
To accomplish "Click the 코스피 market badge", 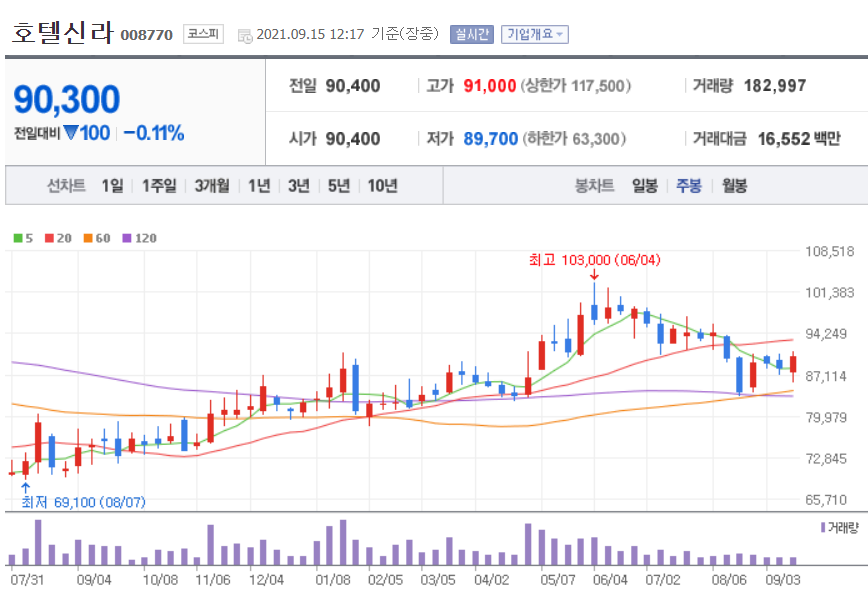I will [203, 31].
